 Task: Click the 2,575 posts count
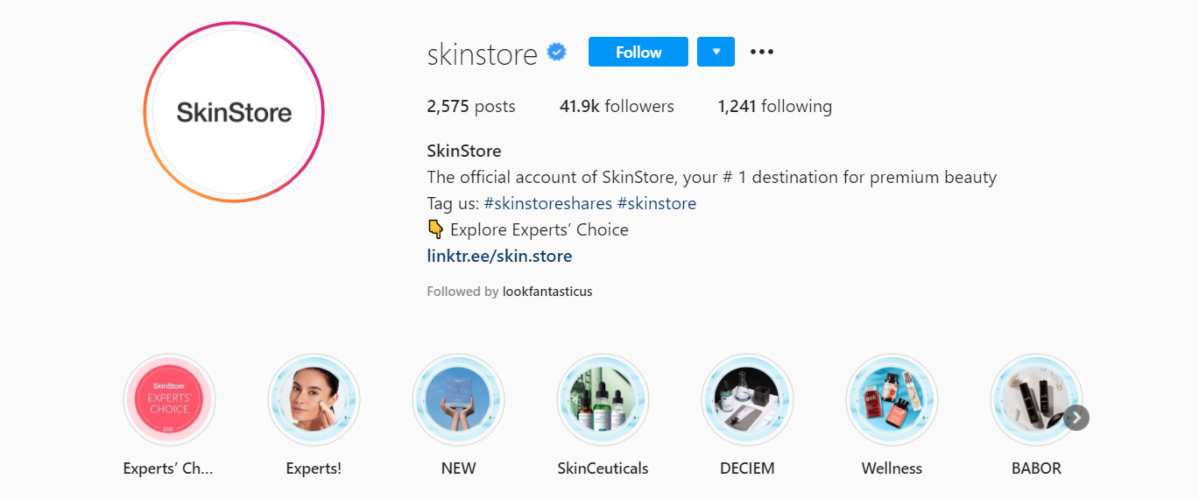coord(471,106)
